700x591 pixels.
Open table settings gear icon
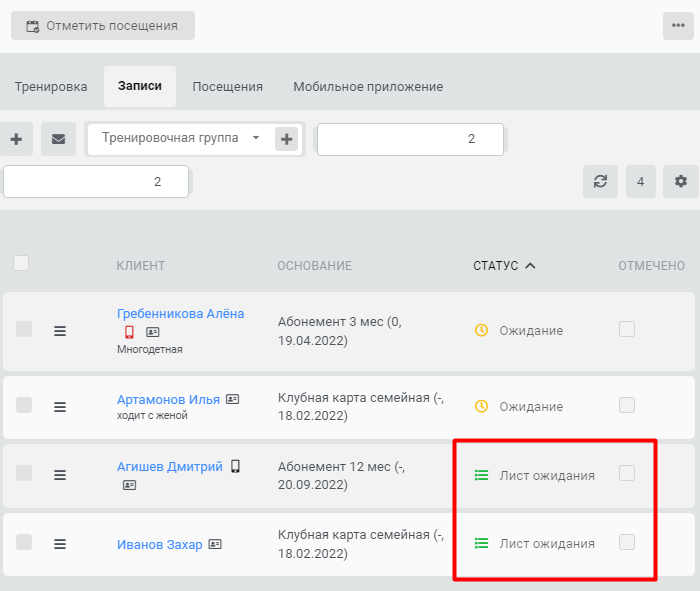point(680,182)
